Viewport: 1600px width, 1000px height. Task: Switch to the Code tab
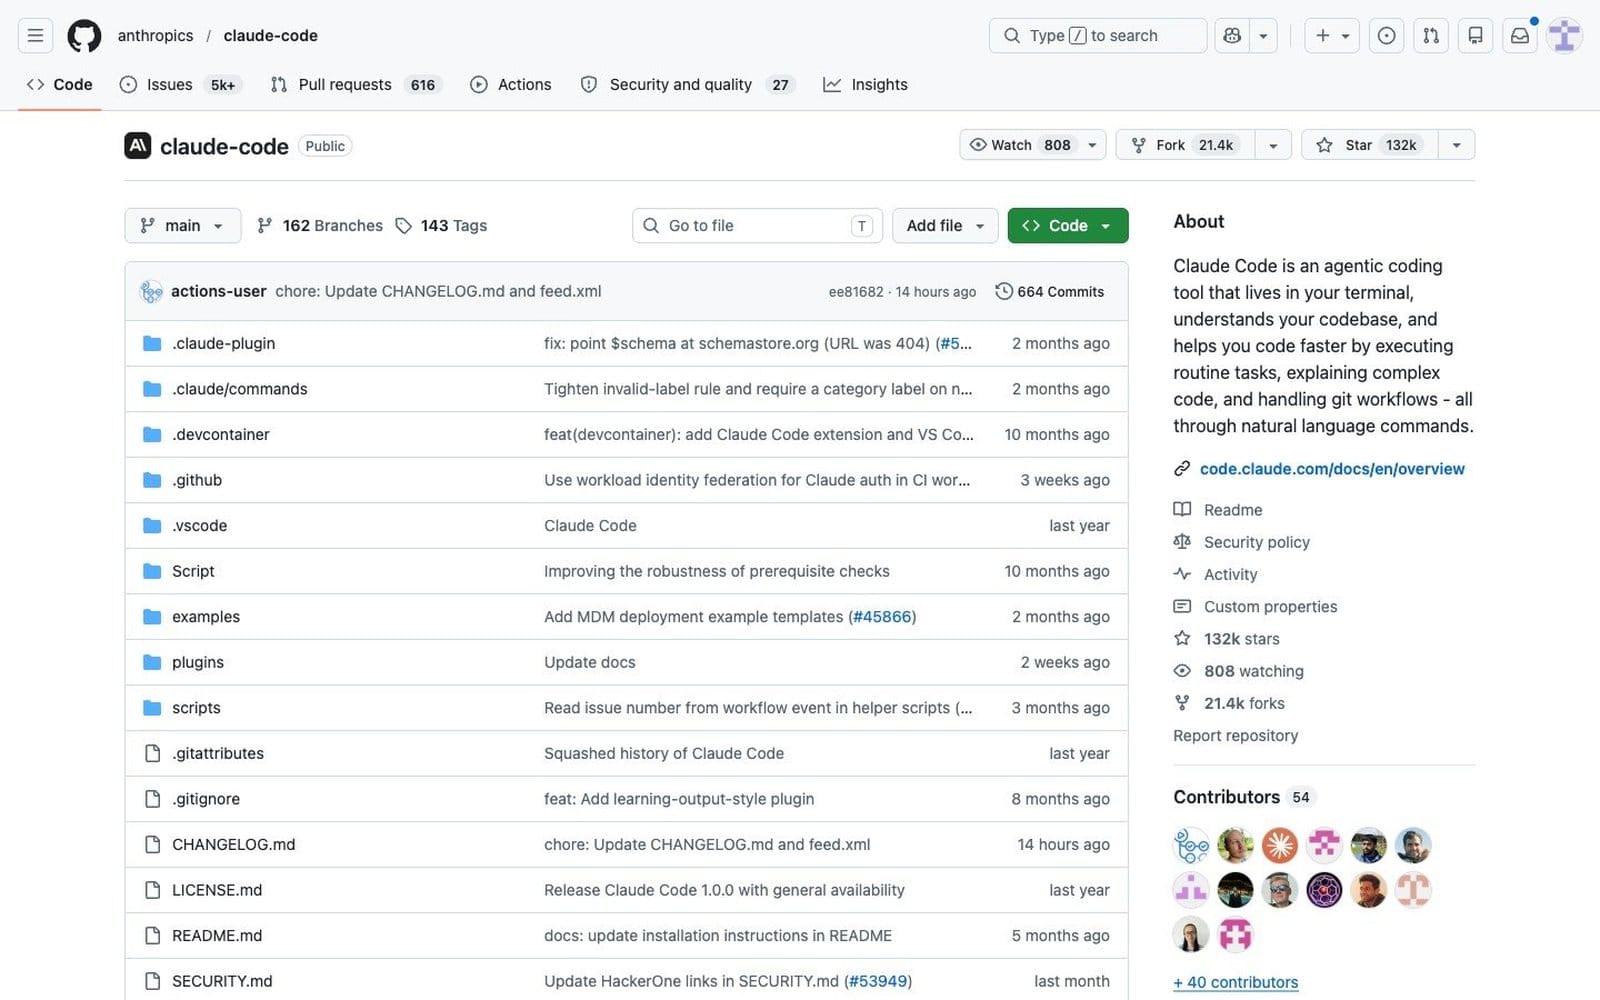(60, 85)
